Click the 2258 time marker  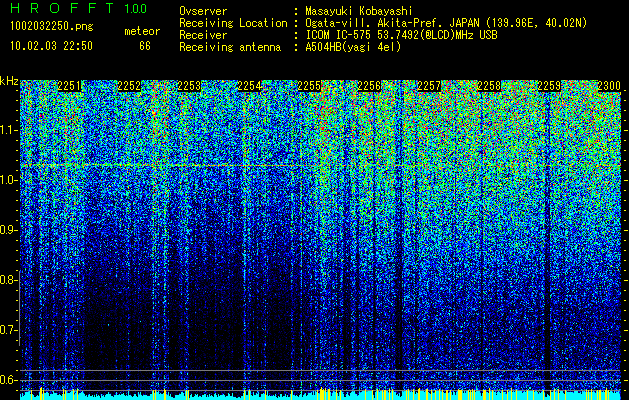pos(489,86)
